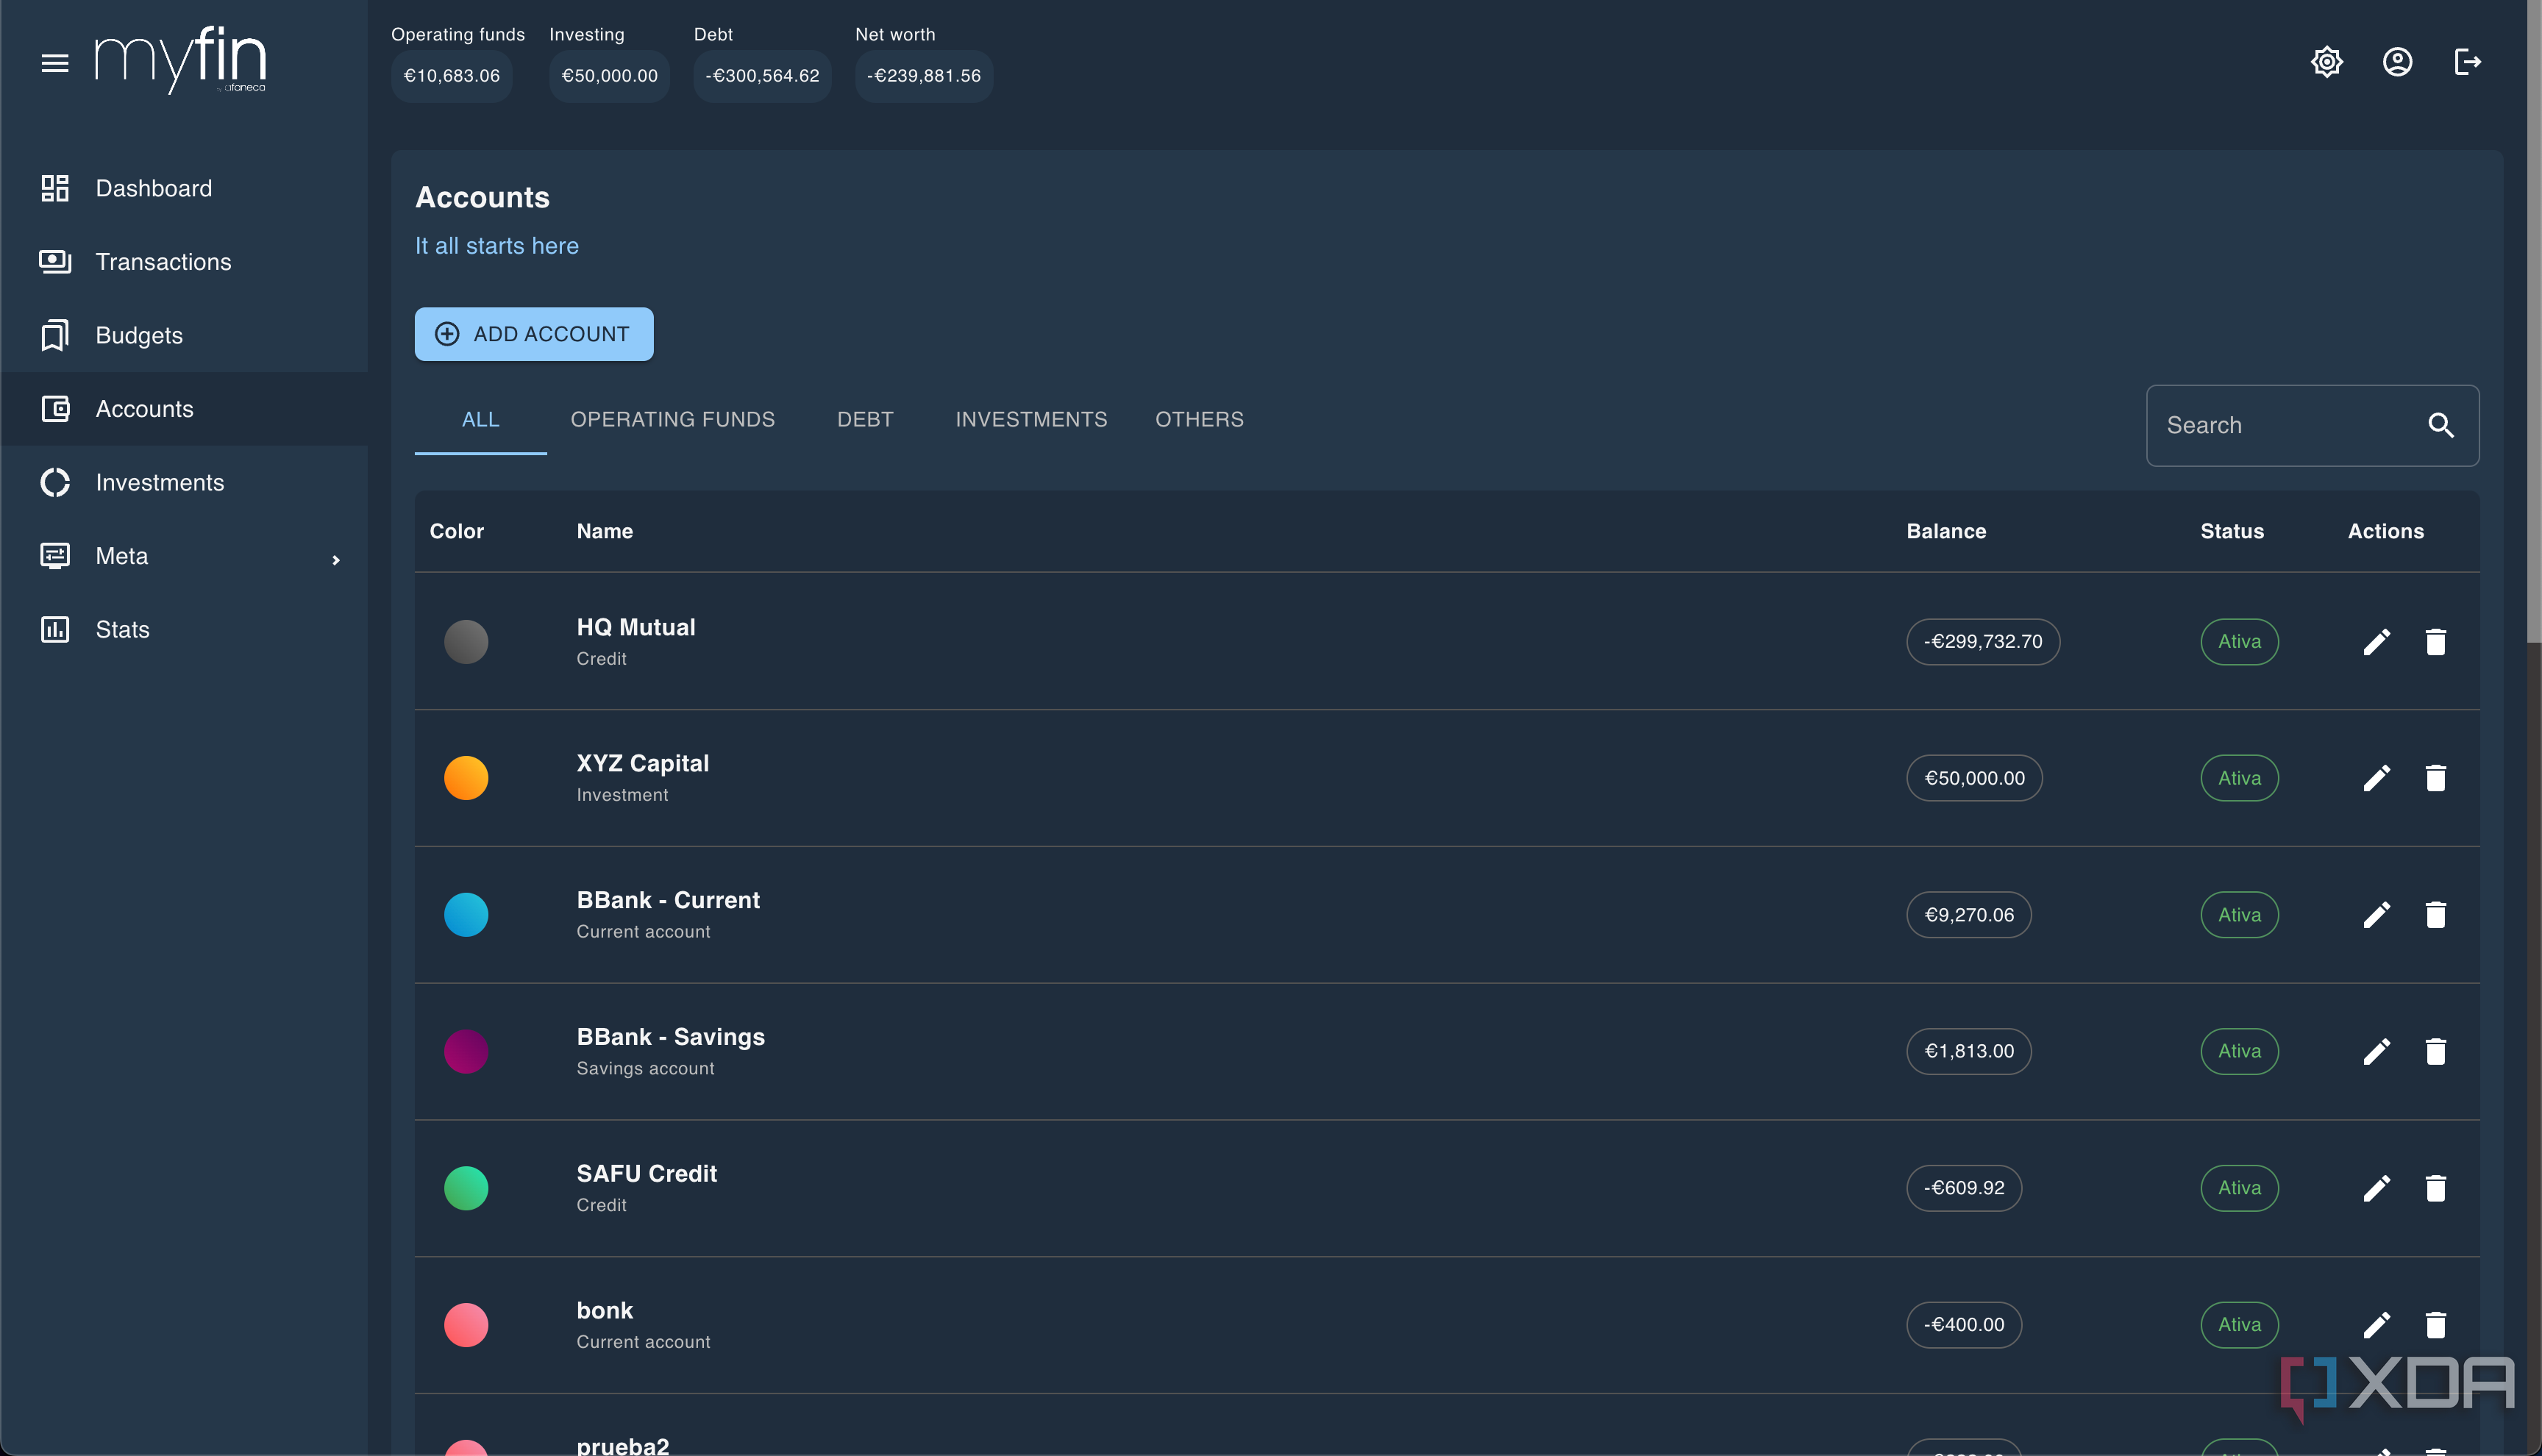Edit the XYZ Capital account
Screen dimensions: 2542x1456
(2377, 778)
